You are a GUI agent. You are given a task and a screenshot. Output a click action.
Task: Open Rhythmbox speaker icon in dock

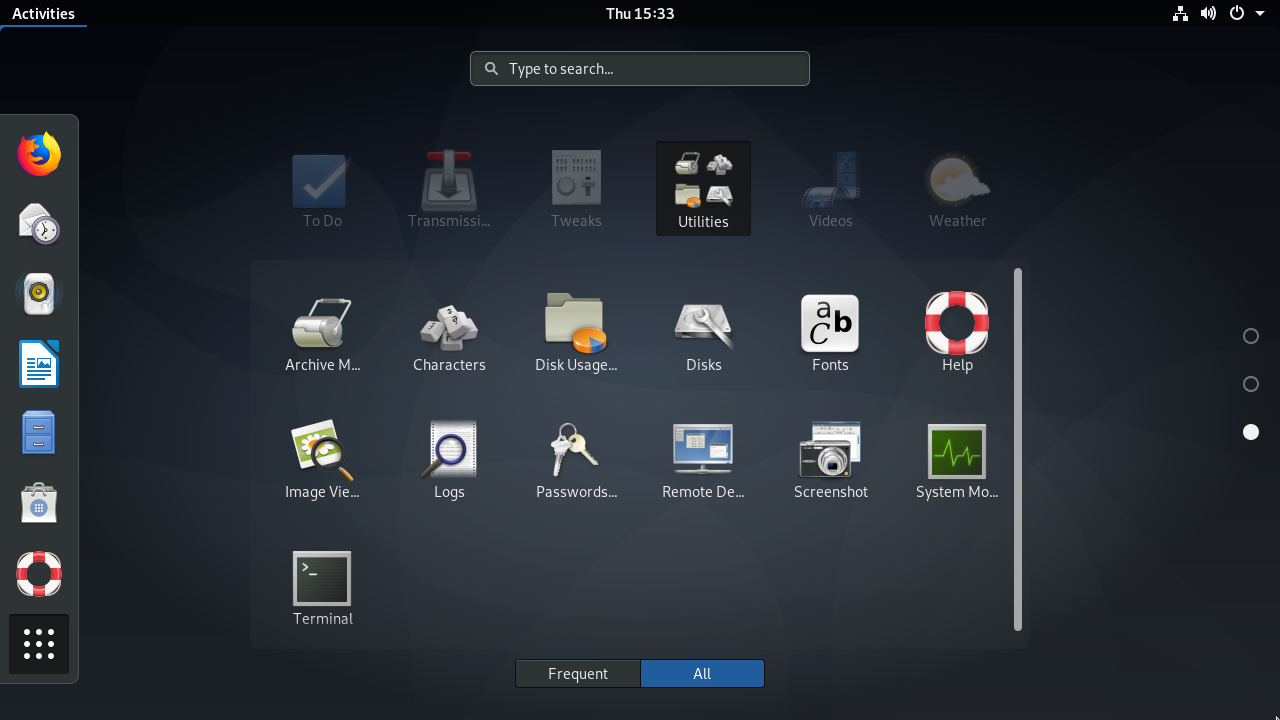pos(39,293)
